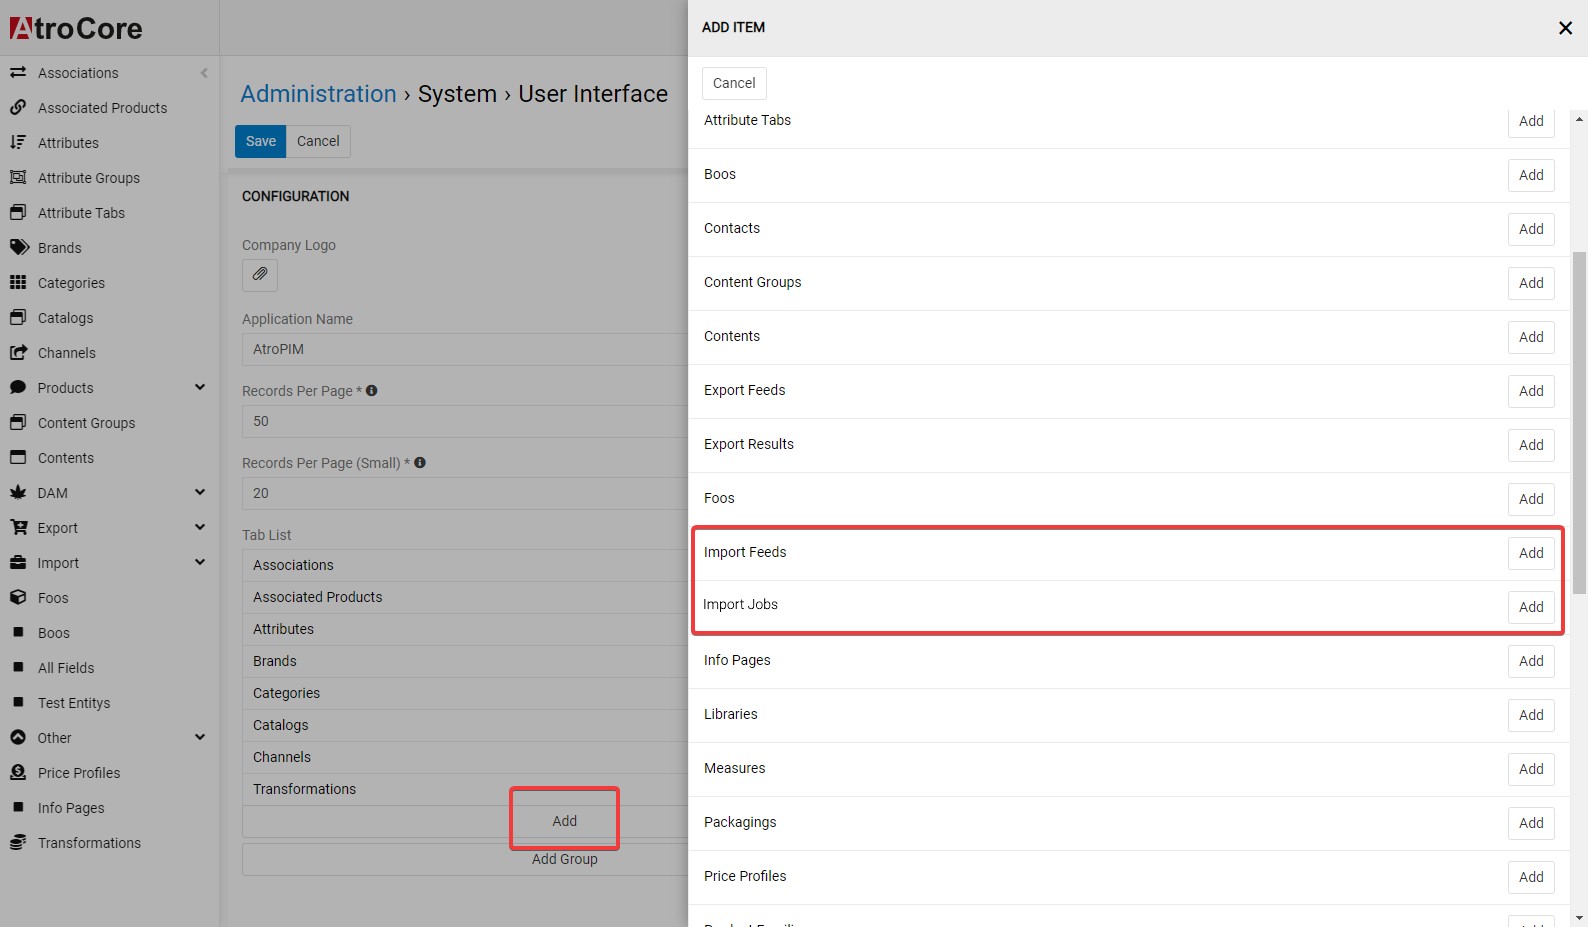Viewport: 1588px width, 927px height.
Task: Click the Catalogs icon in sidebar
Action: point(18,317)
